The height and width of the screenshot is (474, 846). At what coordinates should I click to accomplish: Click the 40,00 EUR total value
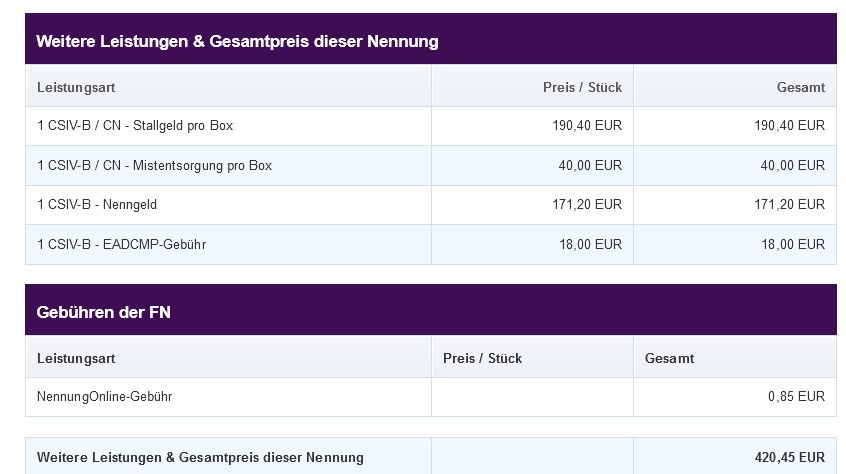(x=793, y=166)
